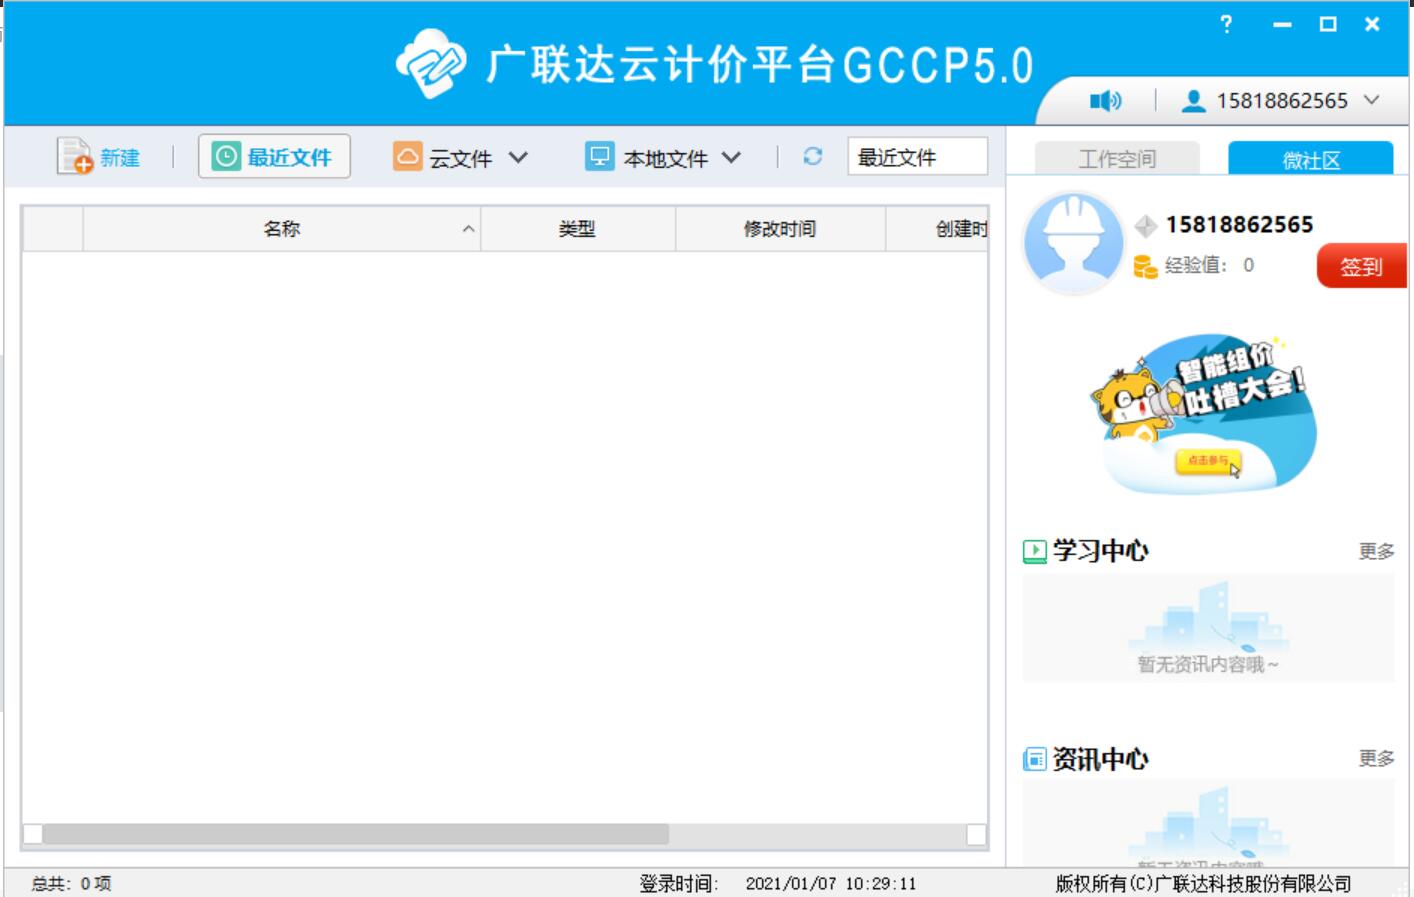Open the 最近文件 recent files button

pos(274,157)
